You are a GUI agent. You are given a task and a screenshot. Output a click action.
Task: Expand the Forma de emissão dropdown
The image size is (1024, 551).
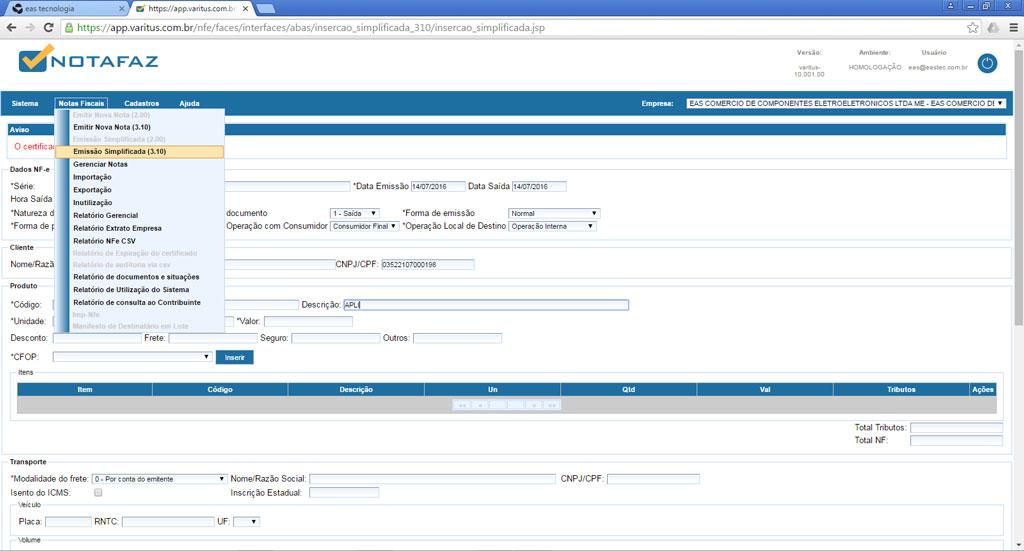tap(554, 213)
